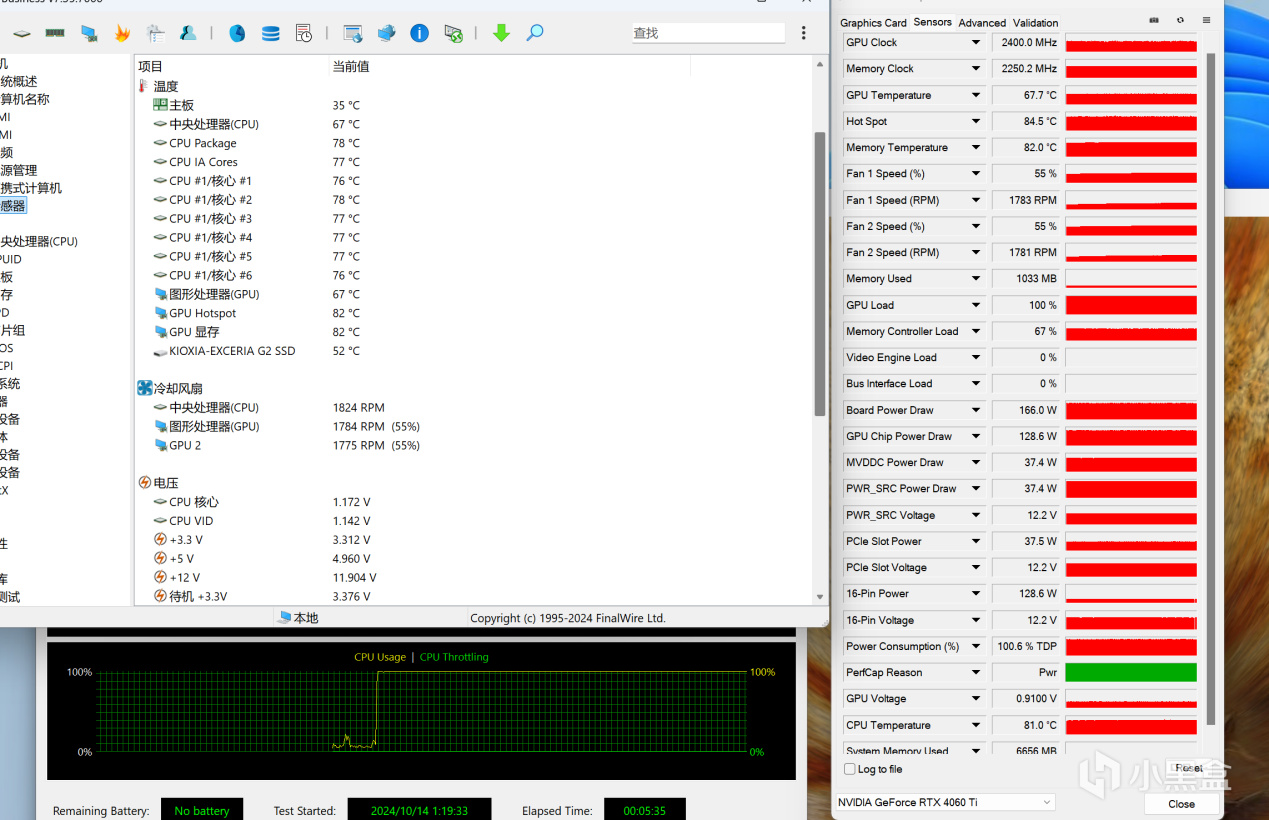The image size is (1269, 820).
Task: Click the 当前值 column header
Action: (351, 66)
